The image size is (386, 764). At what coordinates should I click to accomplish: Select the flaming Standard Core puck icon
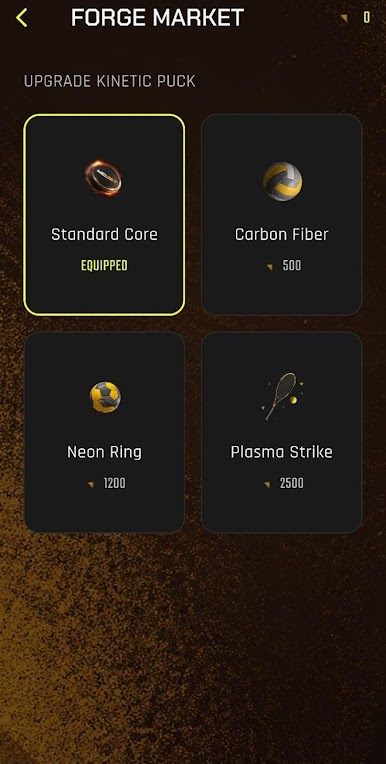(x=103, y=179)
